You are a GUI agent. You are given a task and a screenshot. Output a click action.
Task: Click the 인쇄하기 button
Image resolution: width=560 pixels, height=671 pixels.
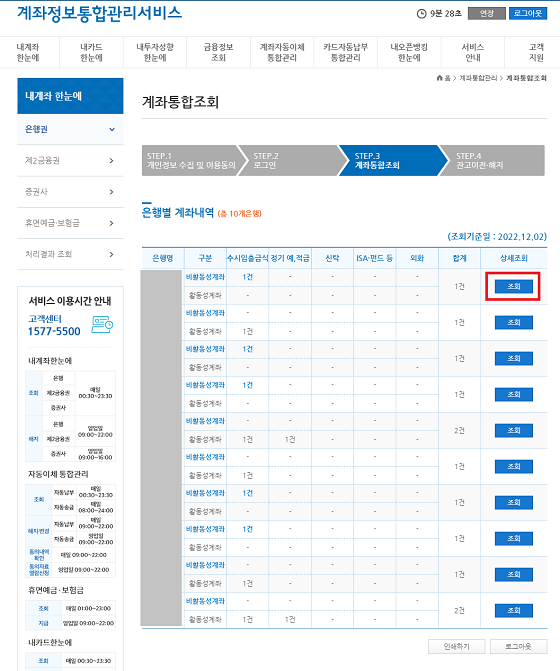(x=456, y=646)
